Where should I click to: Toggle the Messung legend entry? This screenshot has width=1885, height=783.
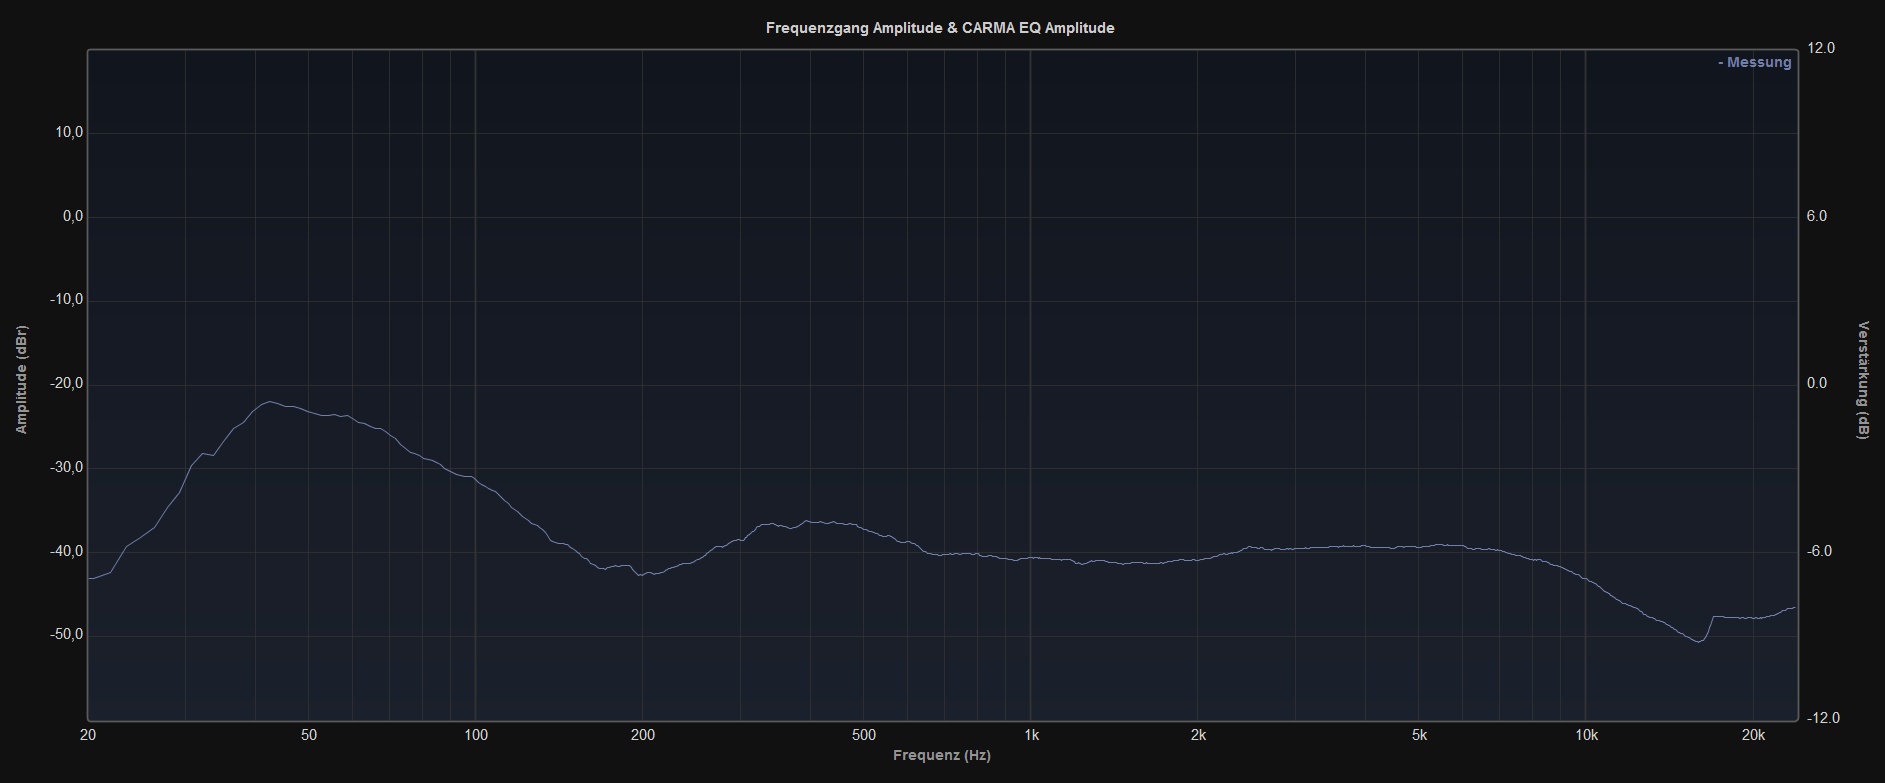1755,62
